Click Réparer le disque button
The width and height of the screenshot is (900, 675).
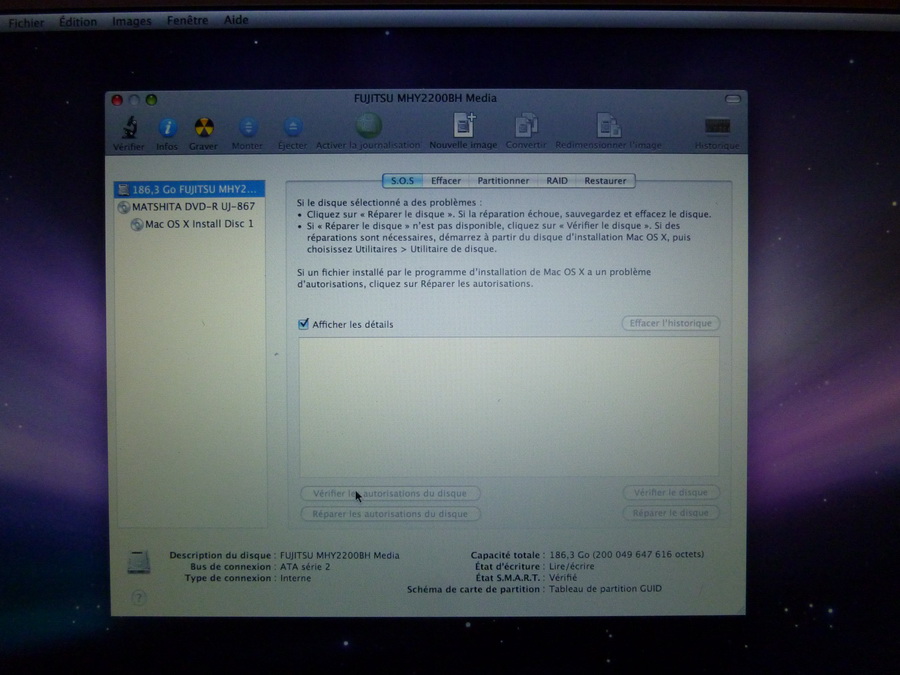tap(670, 513)
